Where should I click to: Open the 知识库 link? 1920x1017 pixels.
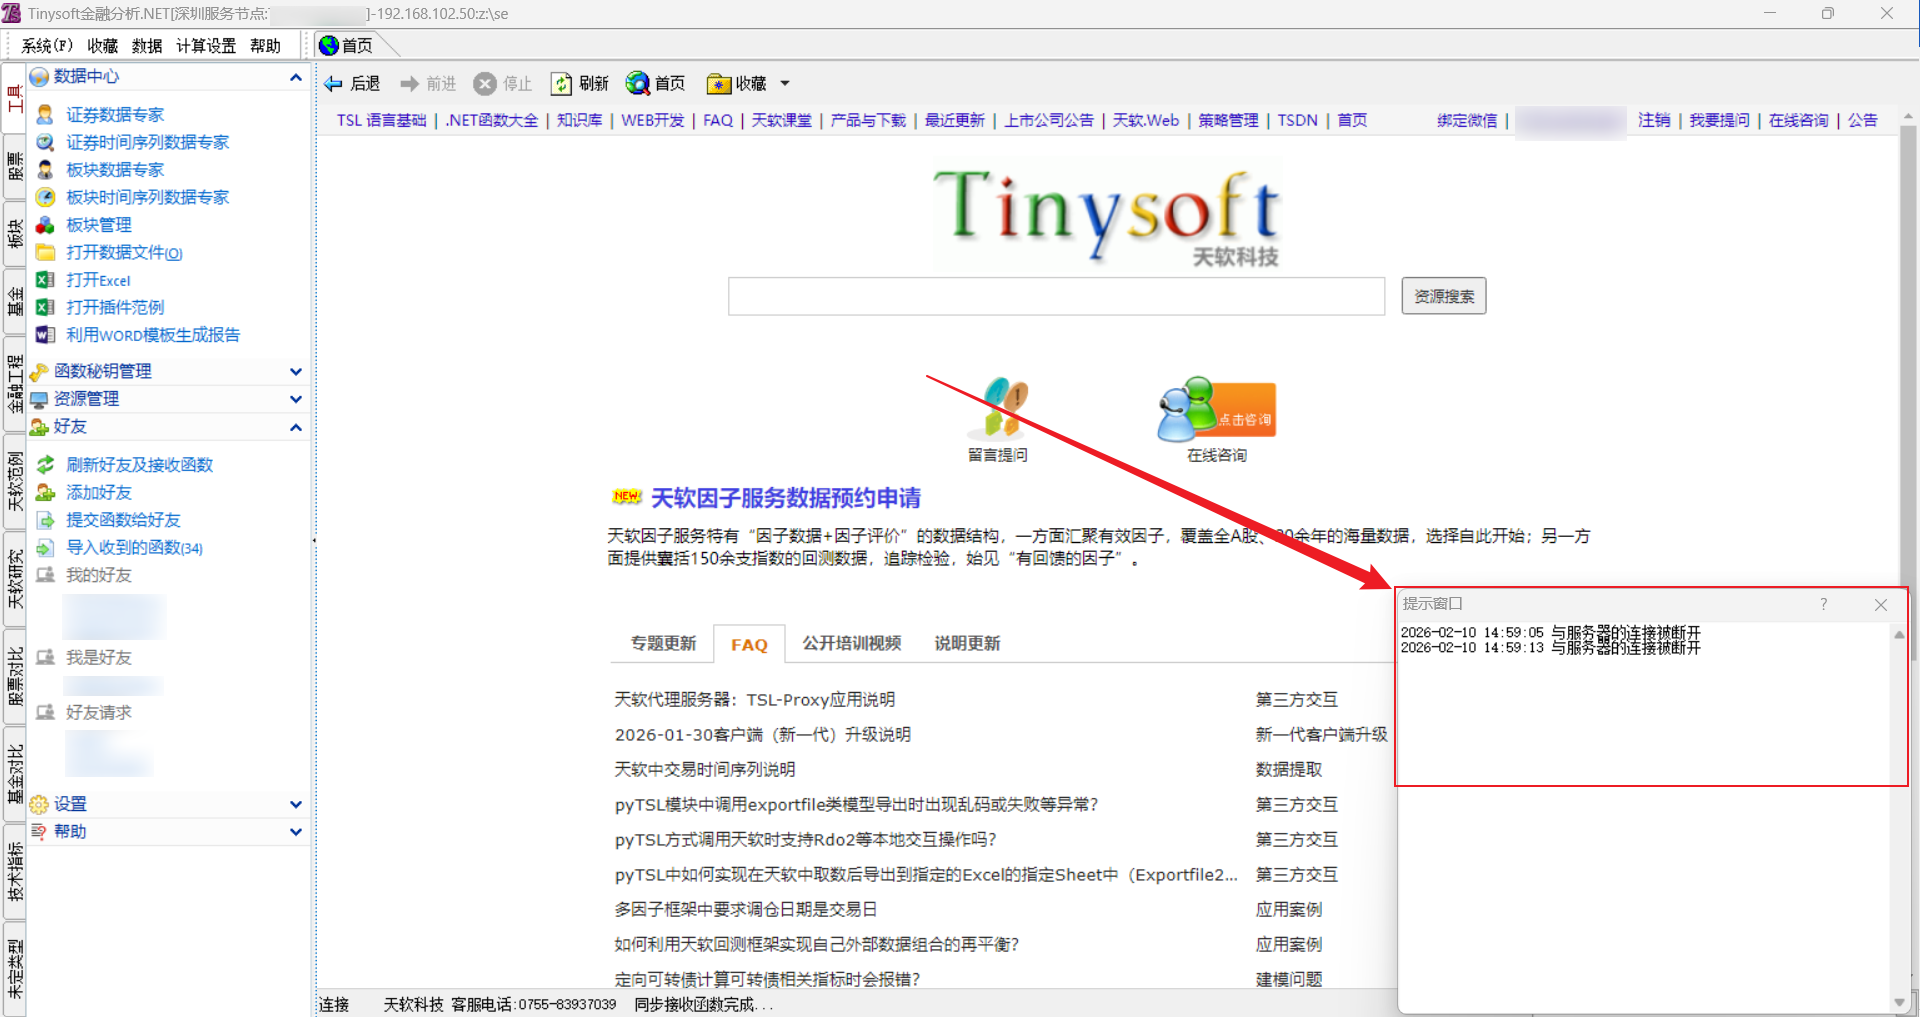tap(579, 121)
